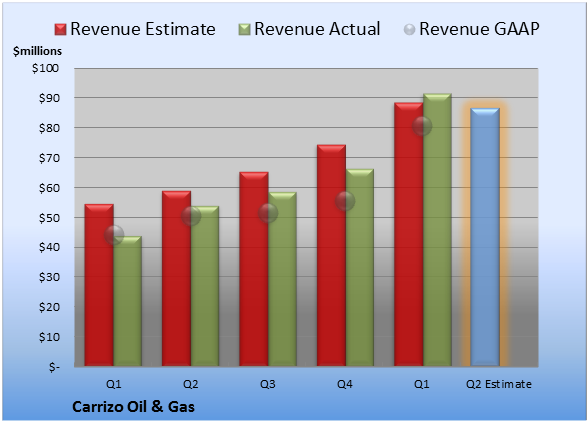Click the 'Q2 Estimate' category label

tap(499, 384)
